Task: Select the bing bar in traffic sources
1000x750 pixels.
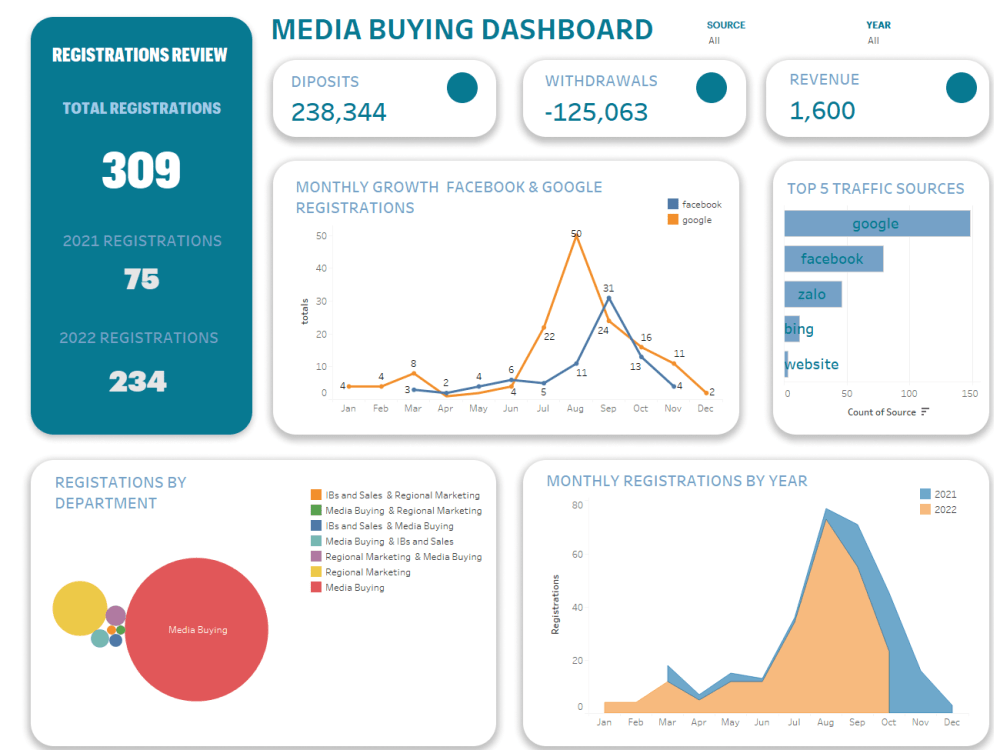Action: (x=791, y=329)
